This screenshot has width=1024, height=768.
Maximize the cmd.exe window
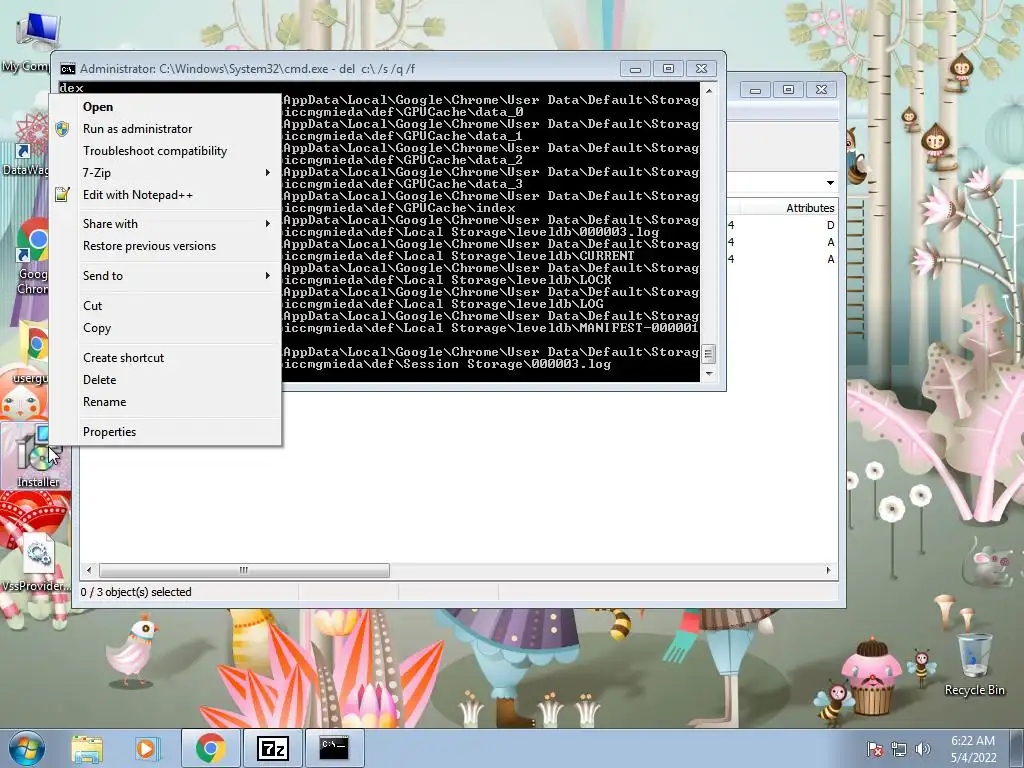[668, 69]
